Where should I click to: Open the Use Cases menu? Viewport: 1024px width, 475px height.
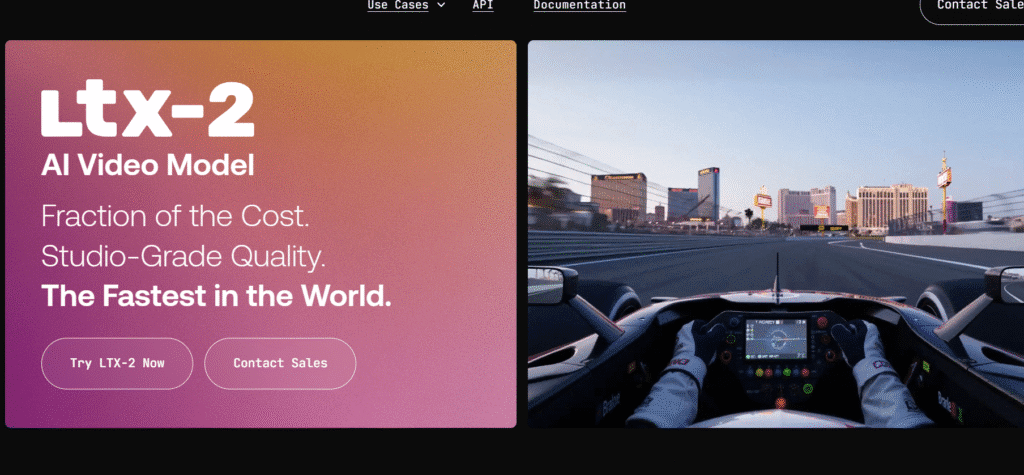pos(397,5)
